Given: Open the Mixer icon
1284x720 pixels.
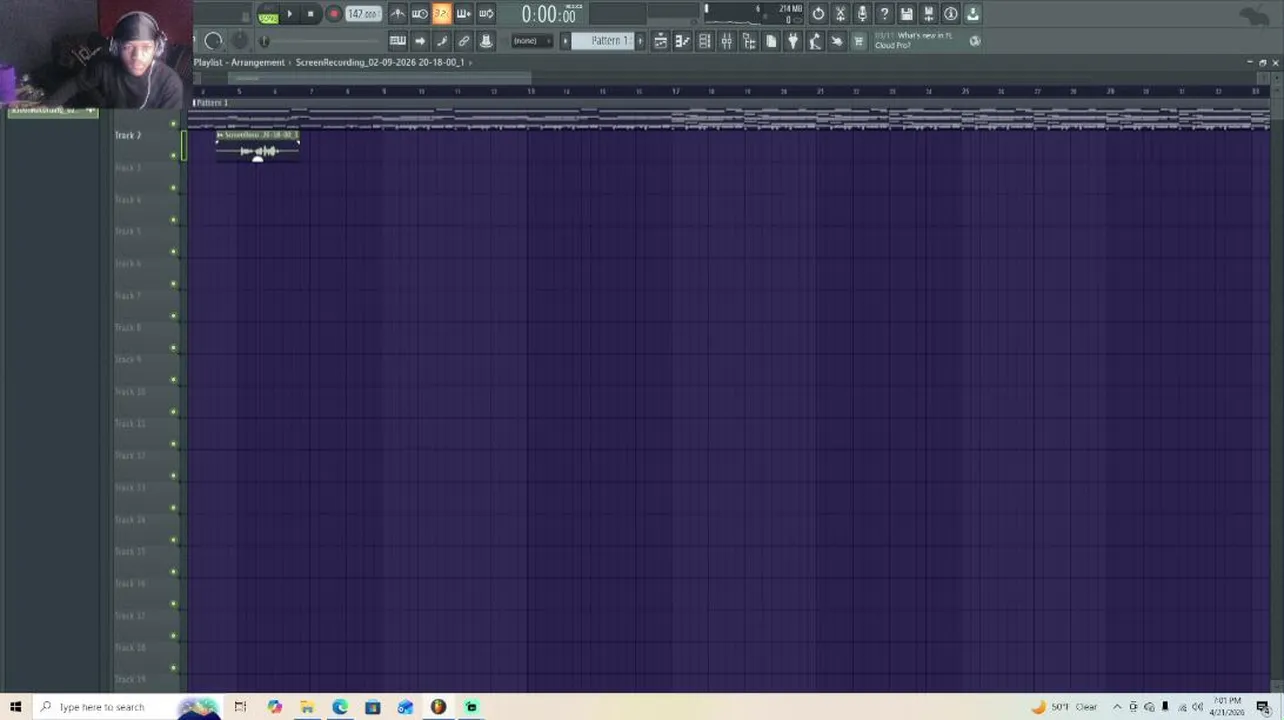Looking at the screenshot, I should point(727,41).
